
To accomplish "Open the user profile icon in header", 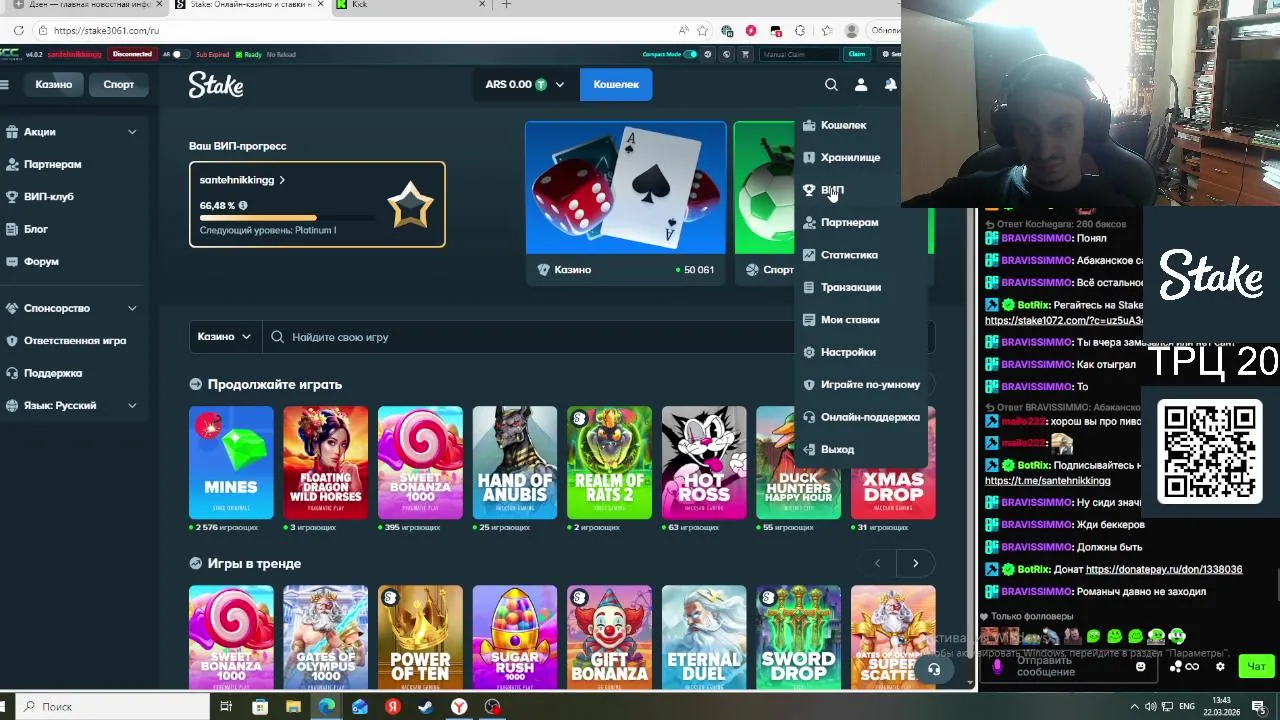I will (861, 85).
